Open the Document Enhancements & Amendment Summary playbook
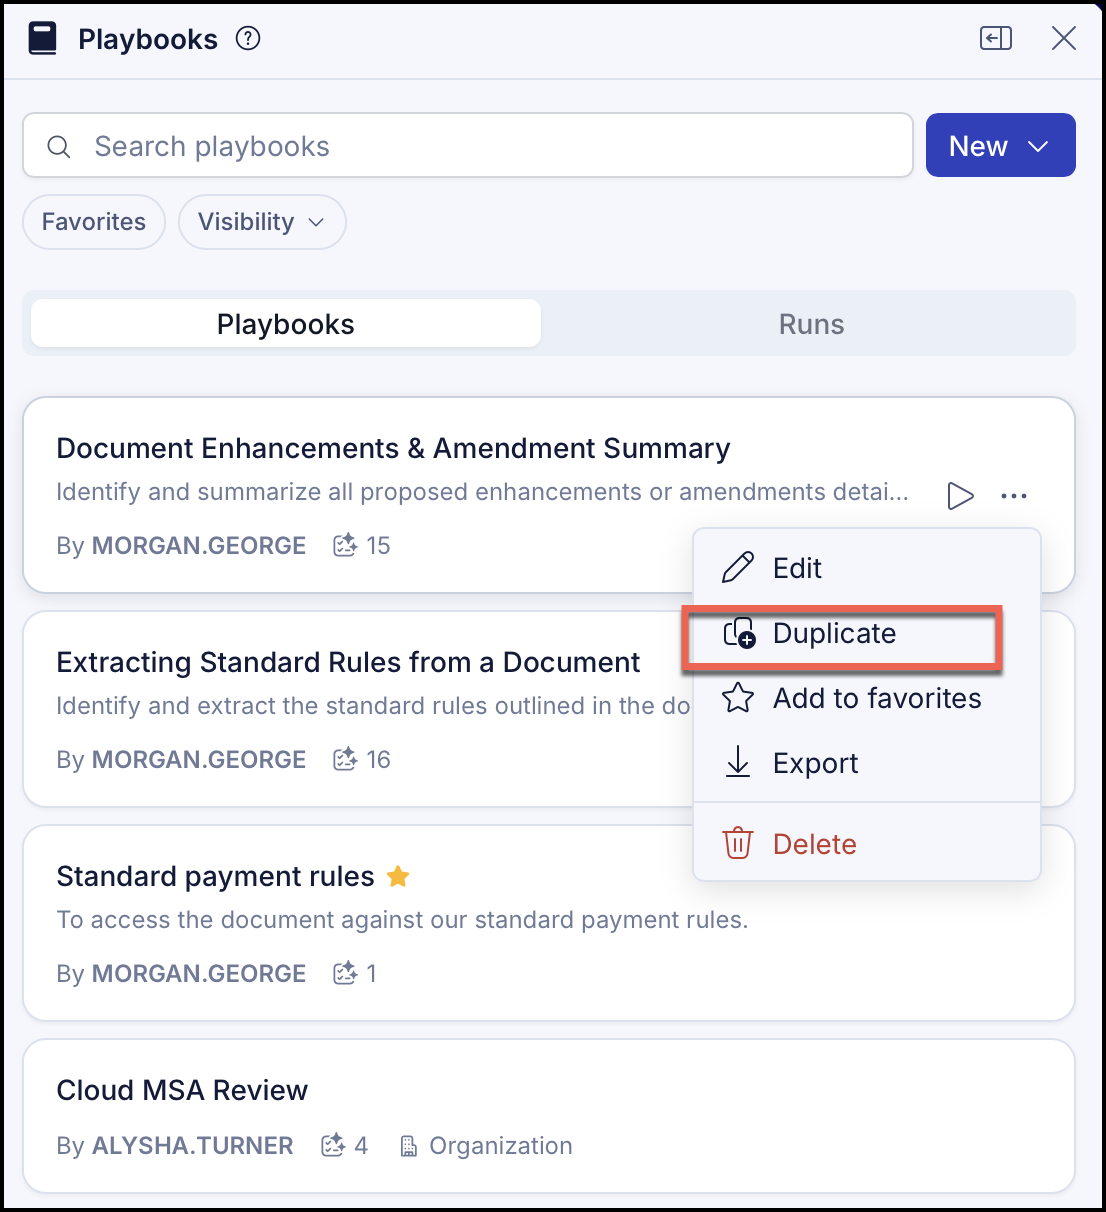 click(x=393, y=448)
